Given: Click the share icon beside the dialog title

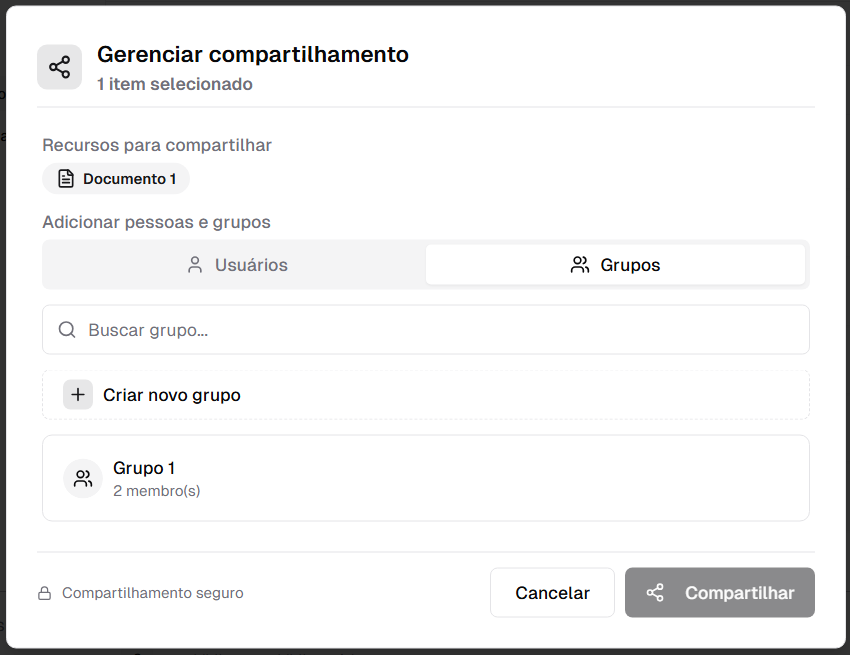Looking at the screenshot, I should (59, 67).
